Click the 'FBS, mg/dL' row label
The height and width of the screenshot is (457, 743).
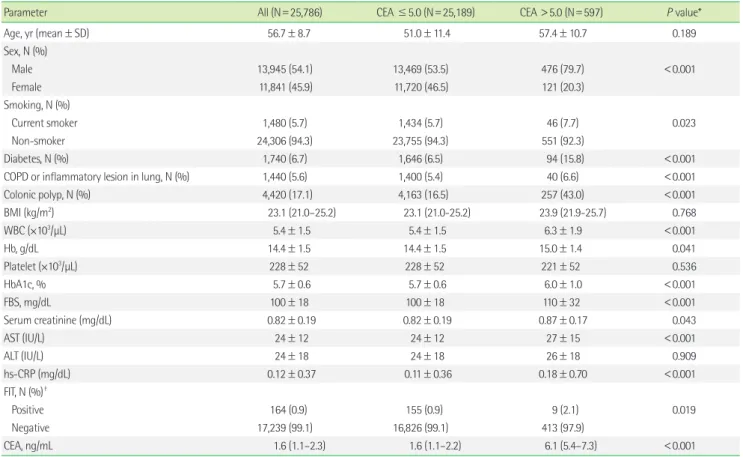pos(27,302)
